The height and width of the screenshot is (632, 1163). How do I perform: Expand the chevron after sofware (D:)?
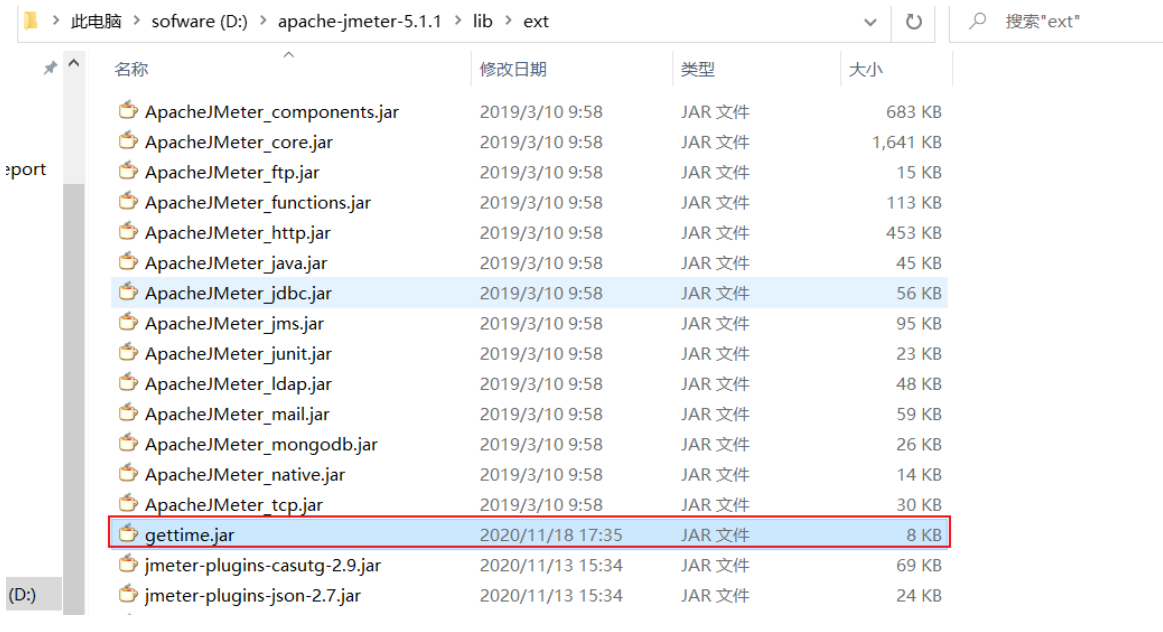(263, 21)
